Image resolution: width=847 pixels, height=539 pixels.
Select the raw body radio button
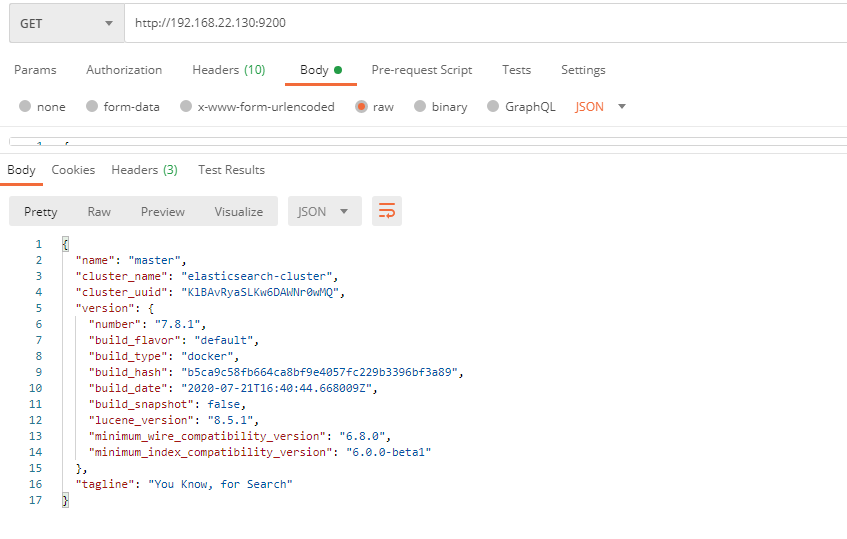coord(361,106)
